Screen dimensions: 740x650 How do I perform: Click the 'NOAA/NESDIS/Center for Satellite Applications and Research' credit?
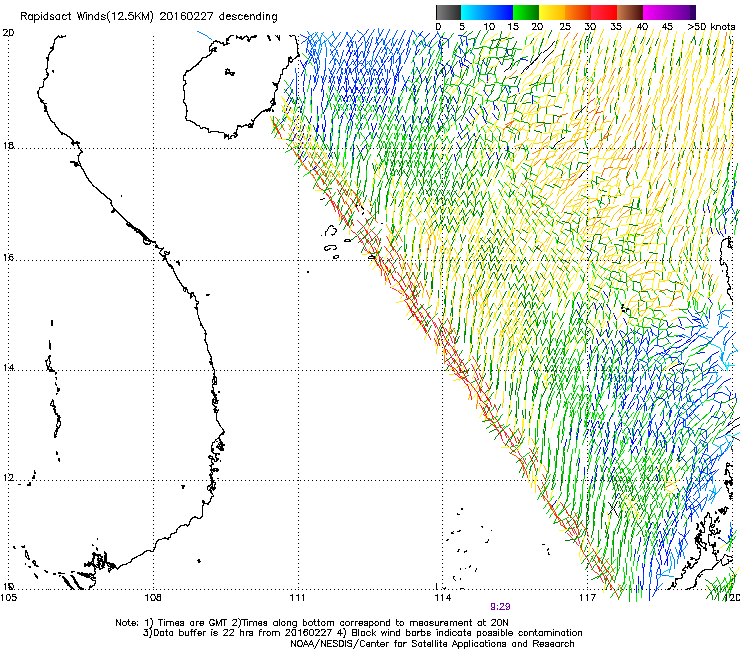point(432,643)
